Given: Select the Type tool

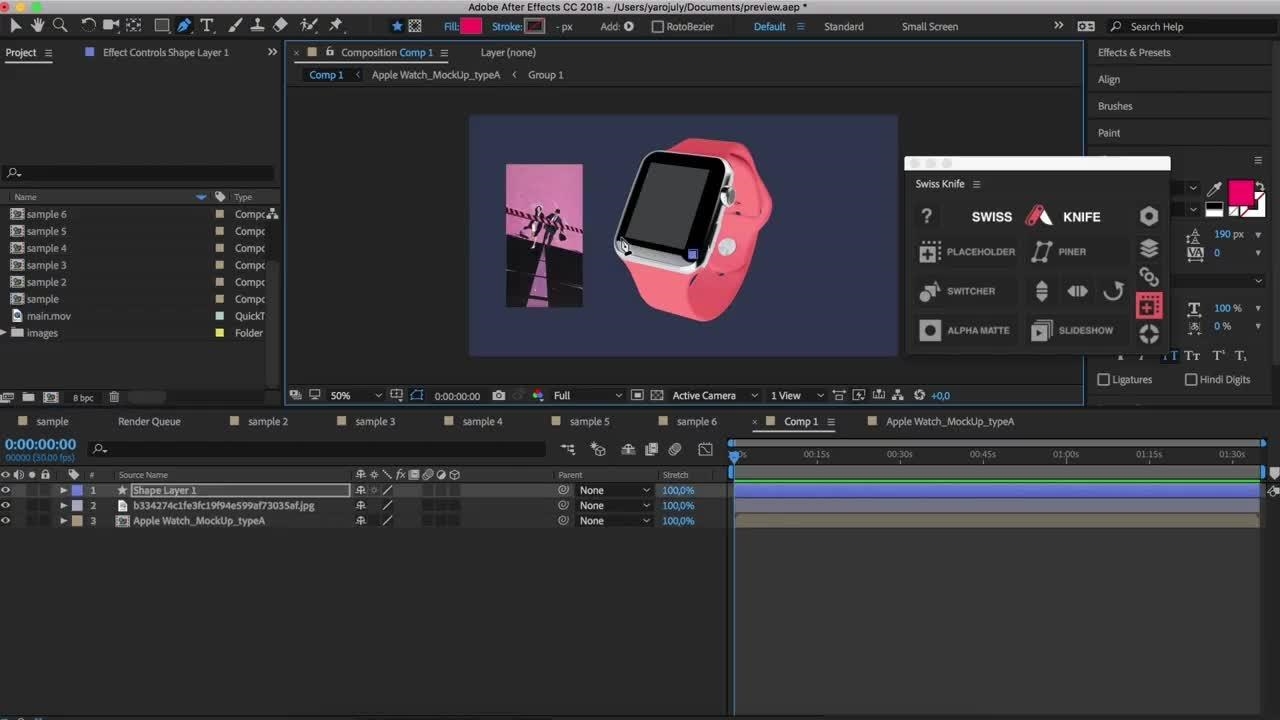Looking at the screenshot, I should coord(207,26).
